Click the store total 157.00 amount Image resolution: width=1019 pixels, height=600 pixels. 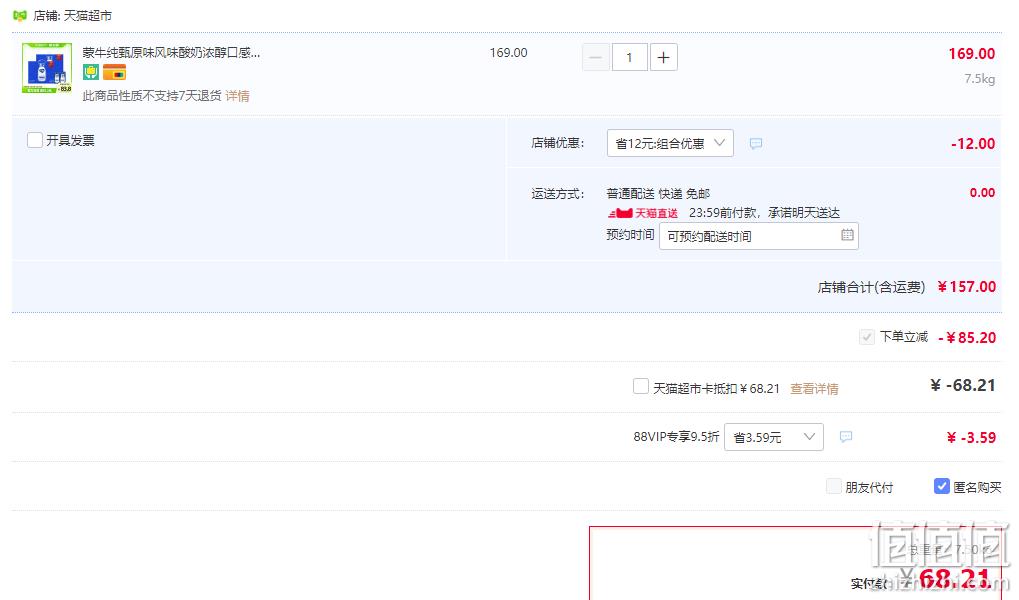pyautogui.click(x=966, y=287)
